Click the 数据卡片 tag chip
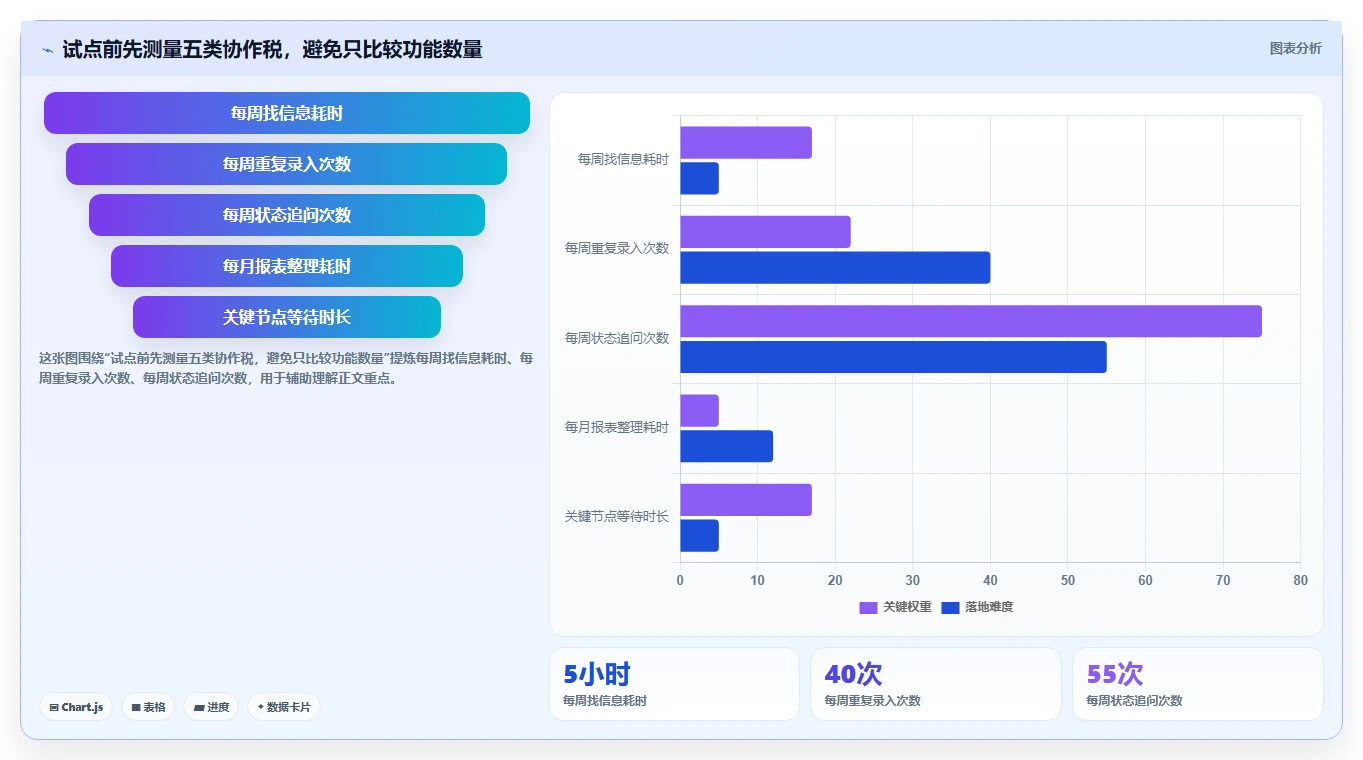 [x=284, y=707]
